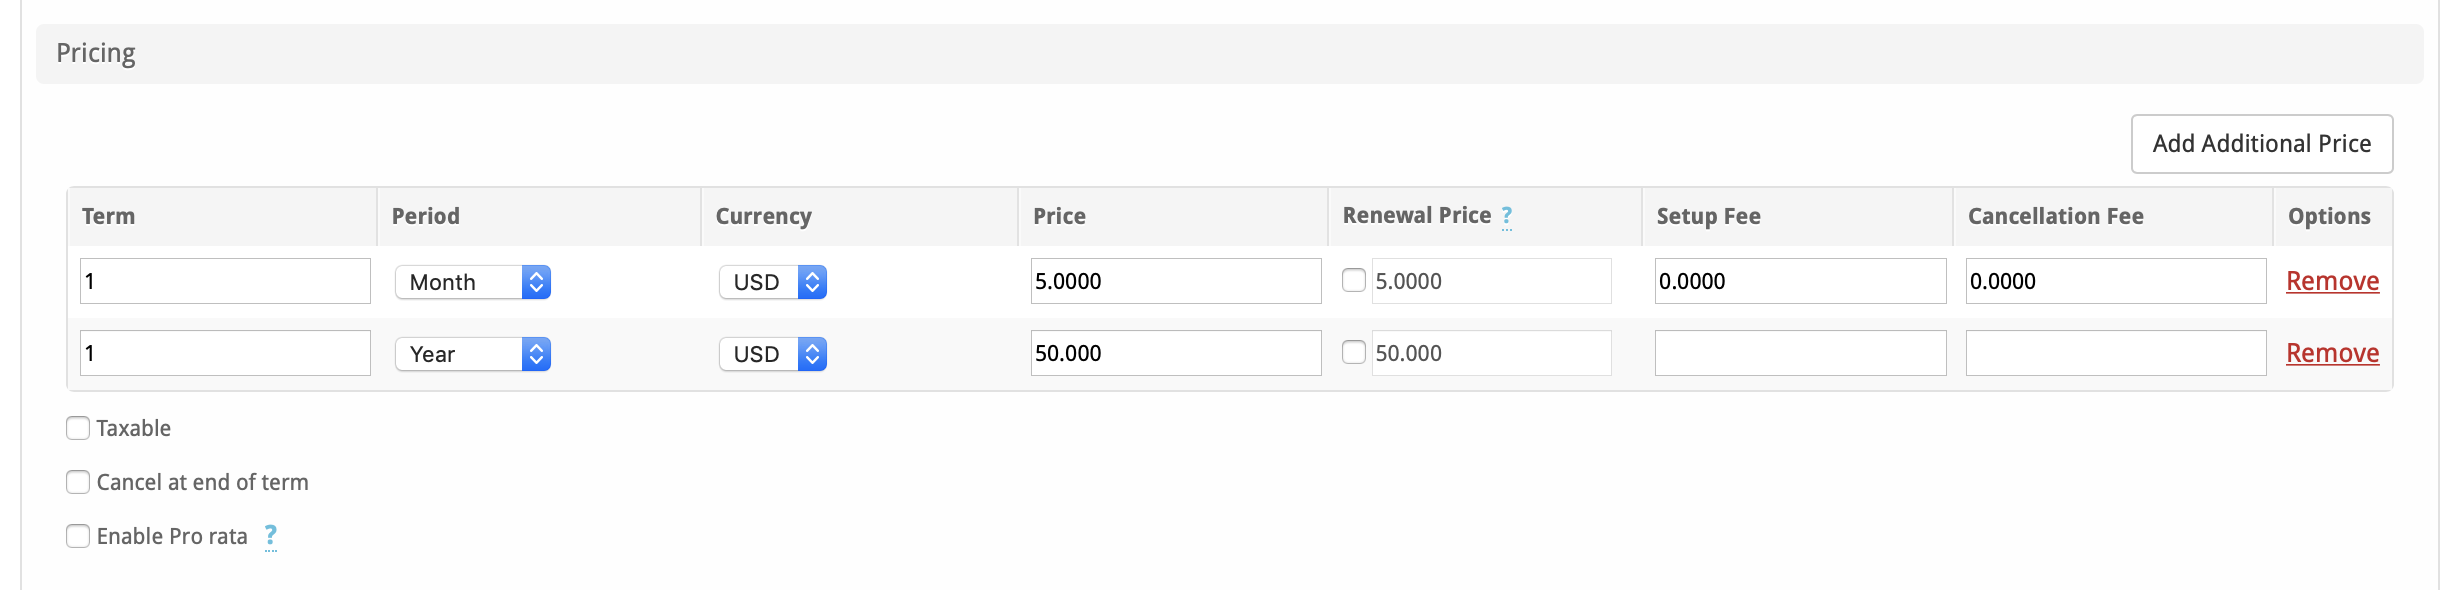This screenshot has width=2460, height=590.
Task: Open the Year period dropdown
Action: pos(473,354)
